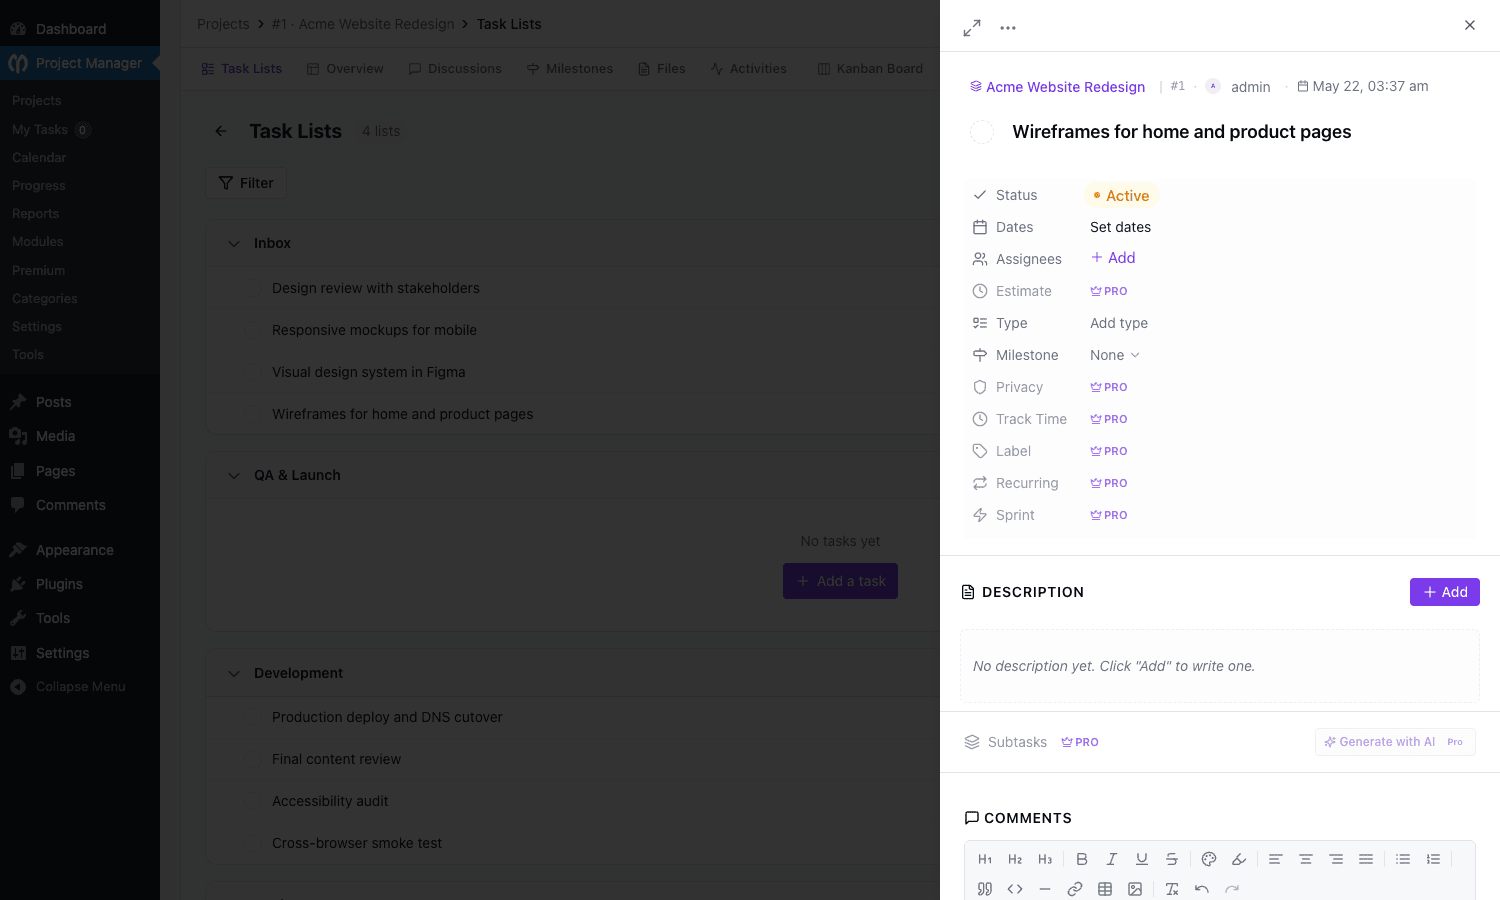Screen dimensions: 1500x900
Task: Insert an image in the comment
Action: [x=1135, y=889]
